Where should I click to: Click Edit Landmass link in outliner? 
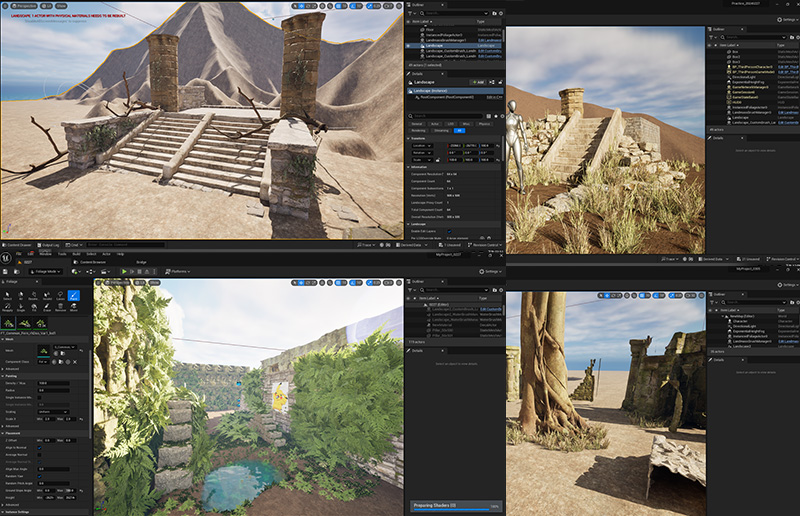[489, 40]
